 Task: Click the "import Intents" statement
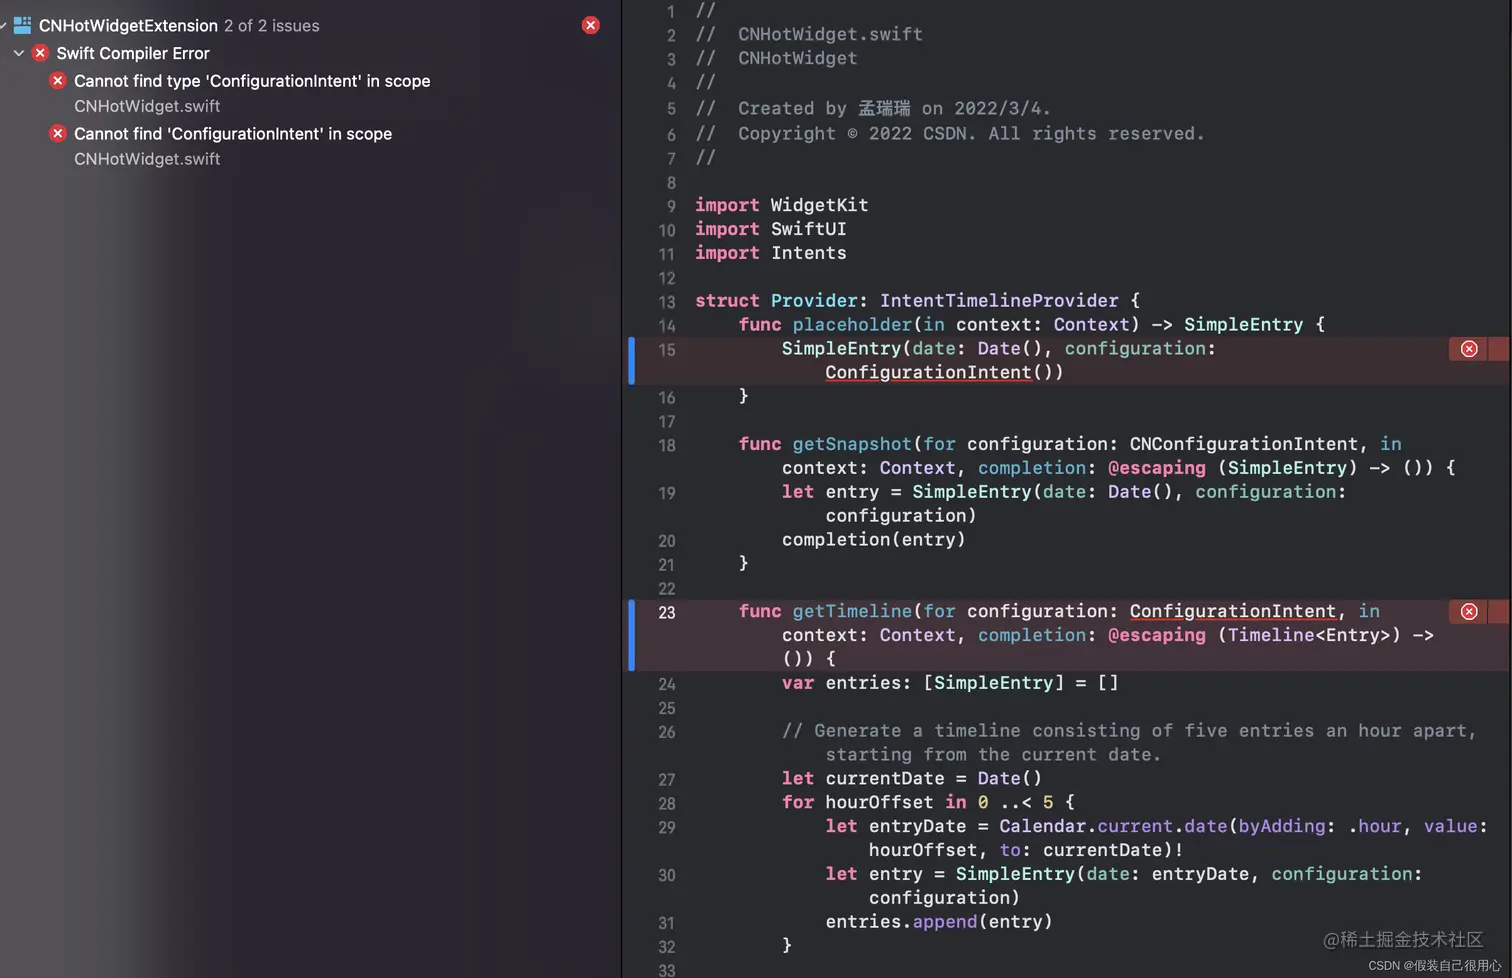(x=771, y=253)
